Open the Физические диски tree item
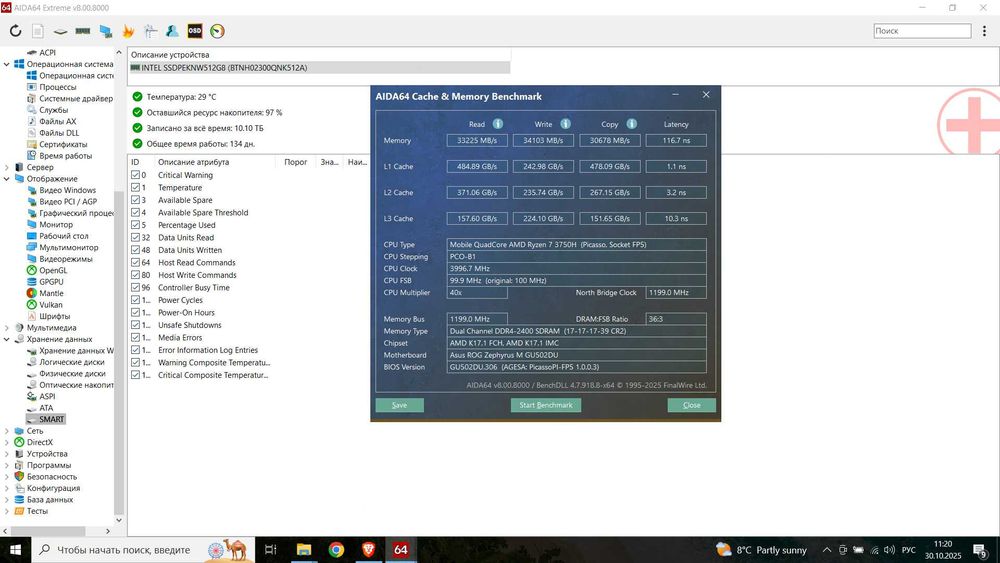This screenshot has height=563, width=1000. (x=66, y=374)
